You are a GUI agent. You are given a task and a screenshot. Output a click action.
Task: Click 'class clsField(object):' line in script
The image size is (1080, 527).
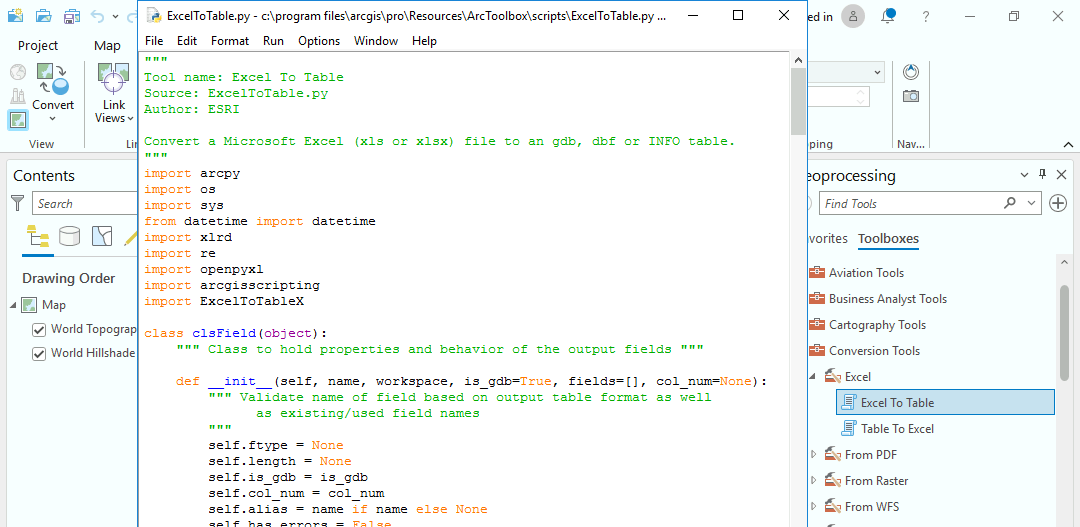236,333
